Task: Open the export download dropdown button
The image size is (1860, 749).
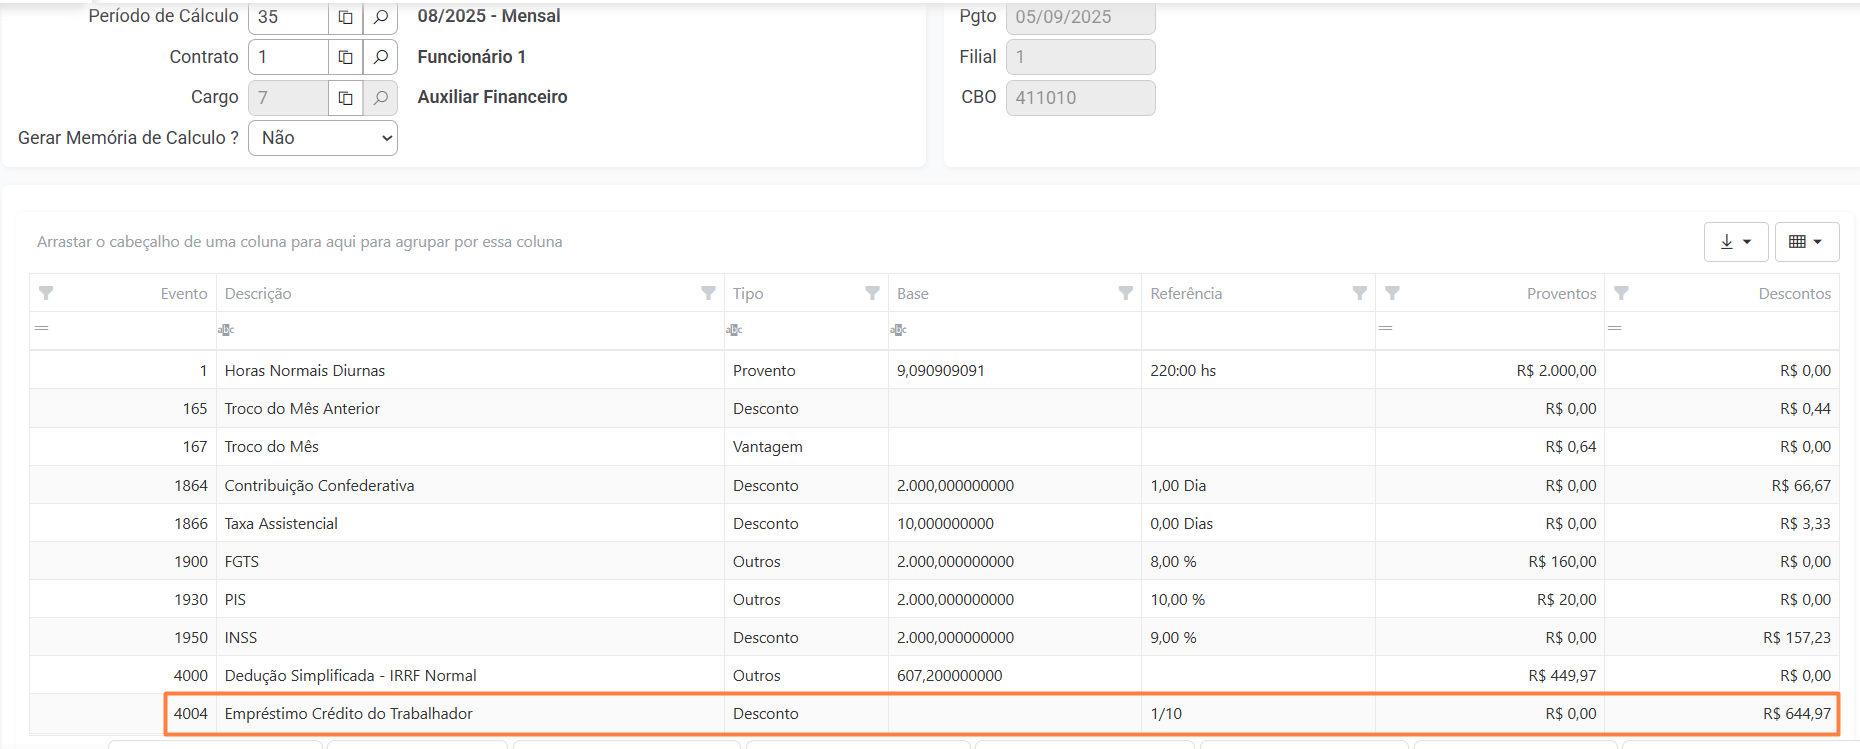Action: tap(1736, 242)
